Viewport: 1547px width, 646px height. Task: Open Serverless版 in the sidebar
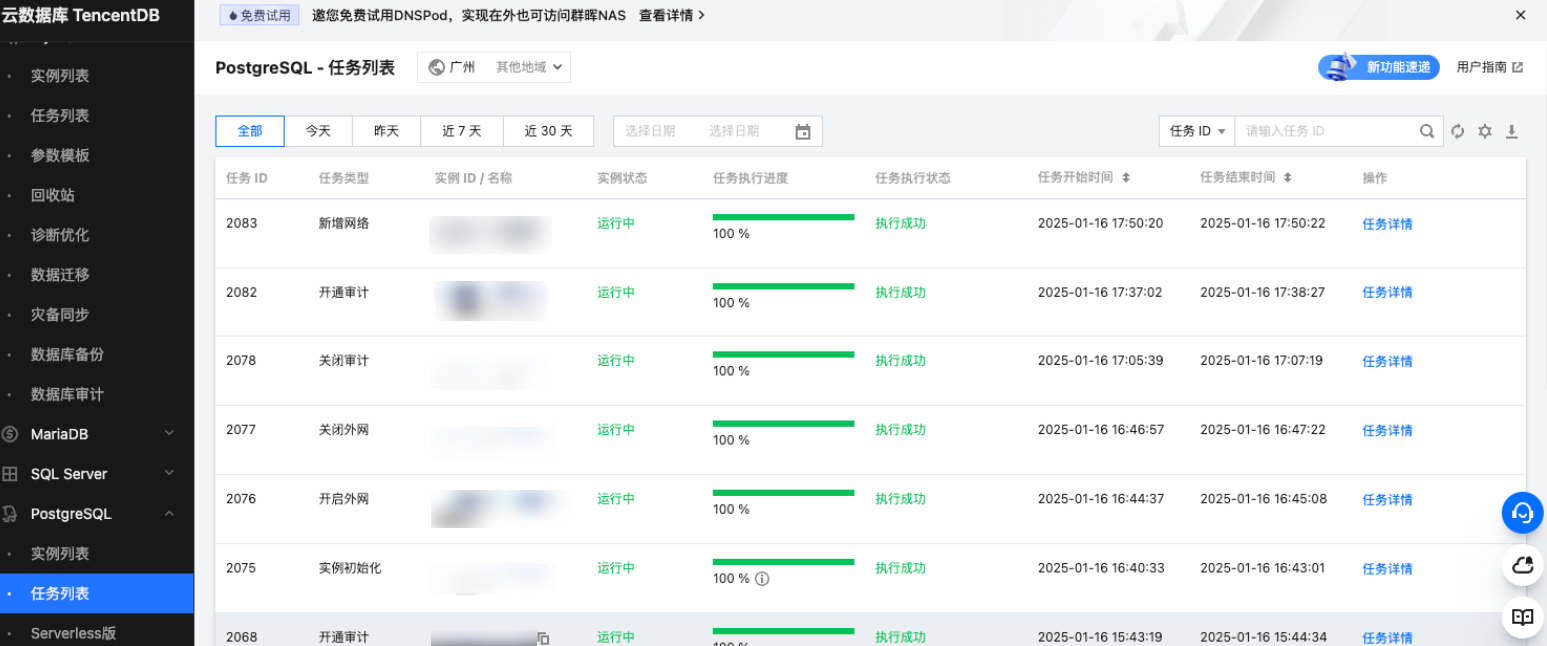pos(74,633)
